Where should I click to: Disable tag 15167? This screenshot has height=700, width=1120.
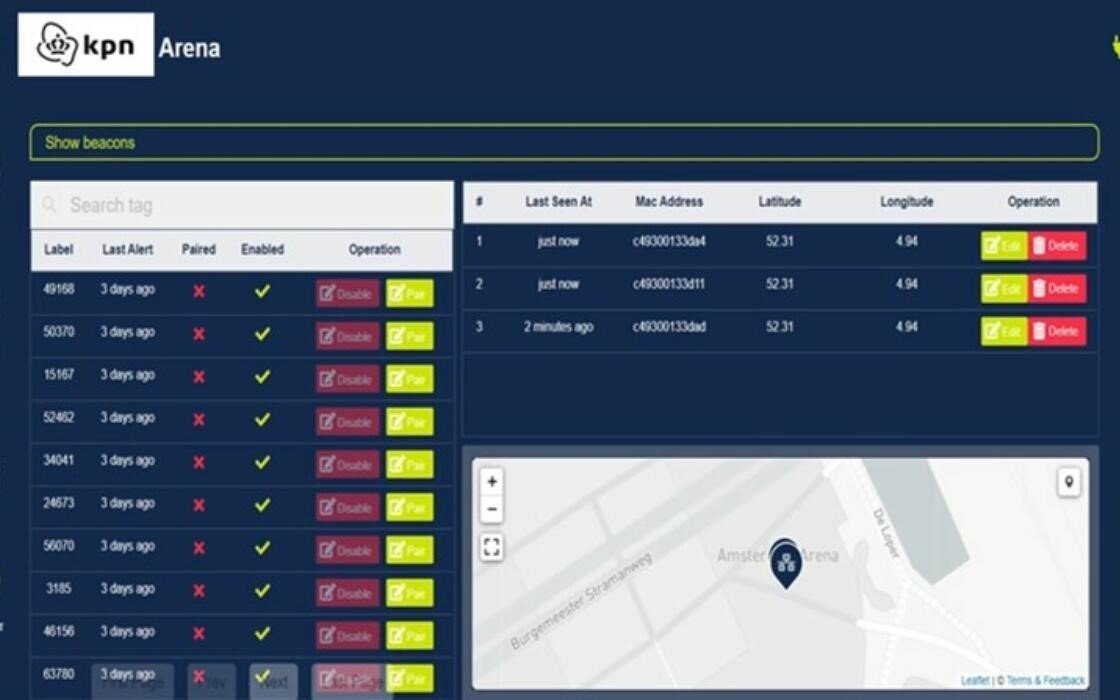tap(347, 379)
